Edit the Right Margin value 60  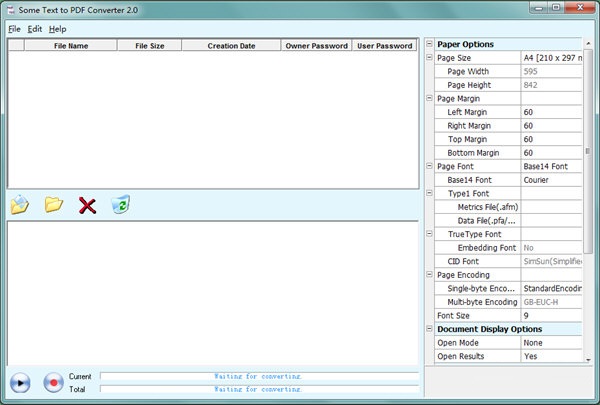(551, 126)
